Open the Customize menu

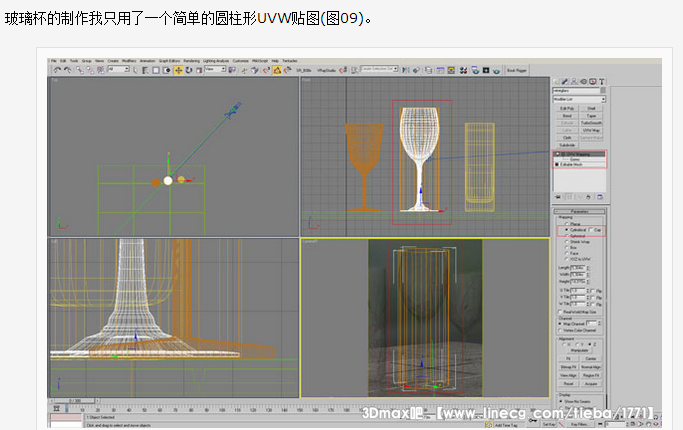[241, 61]
